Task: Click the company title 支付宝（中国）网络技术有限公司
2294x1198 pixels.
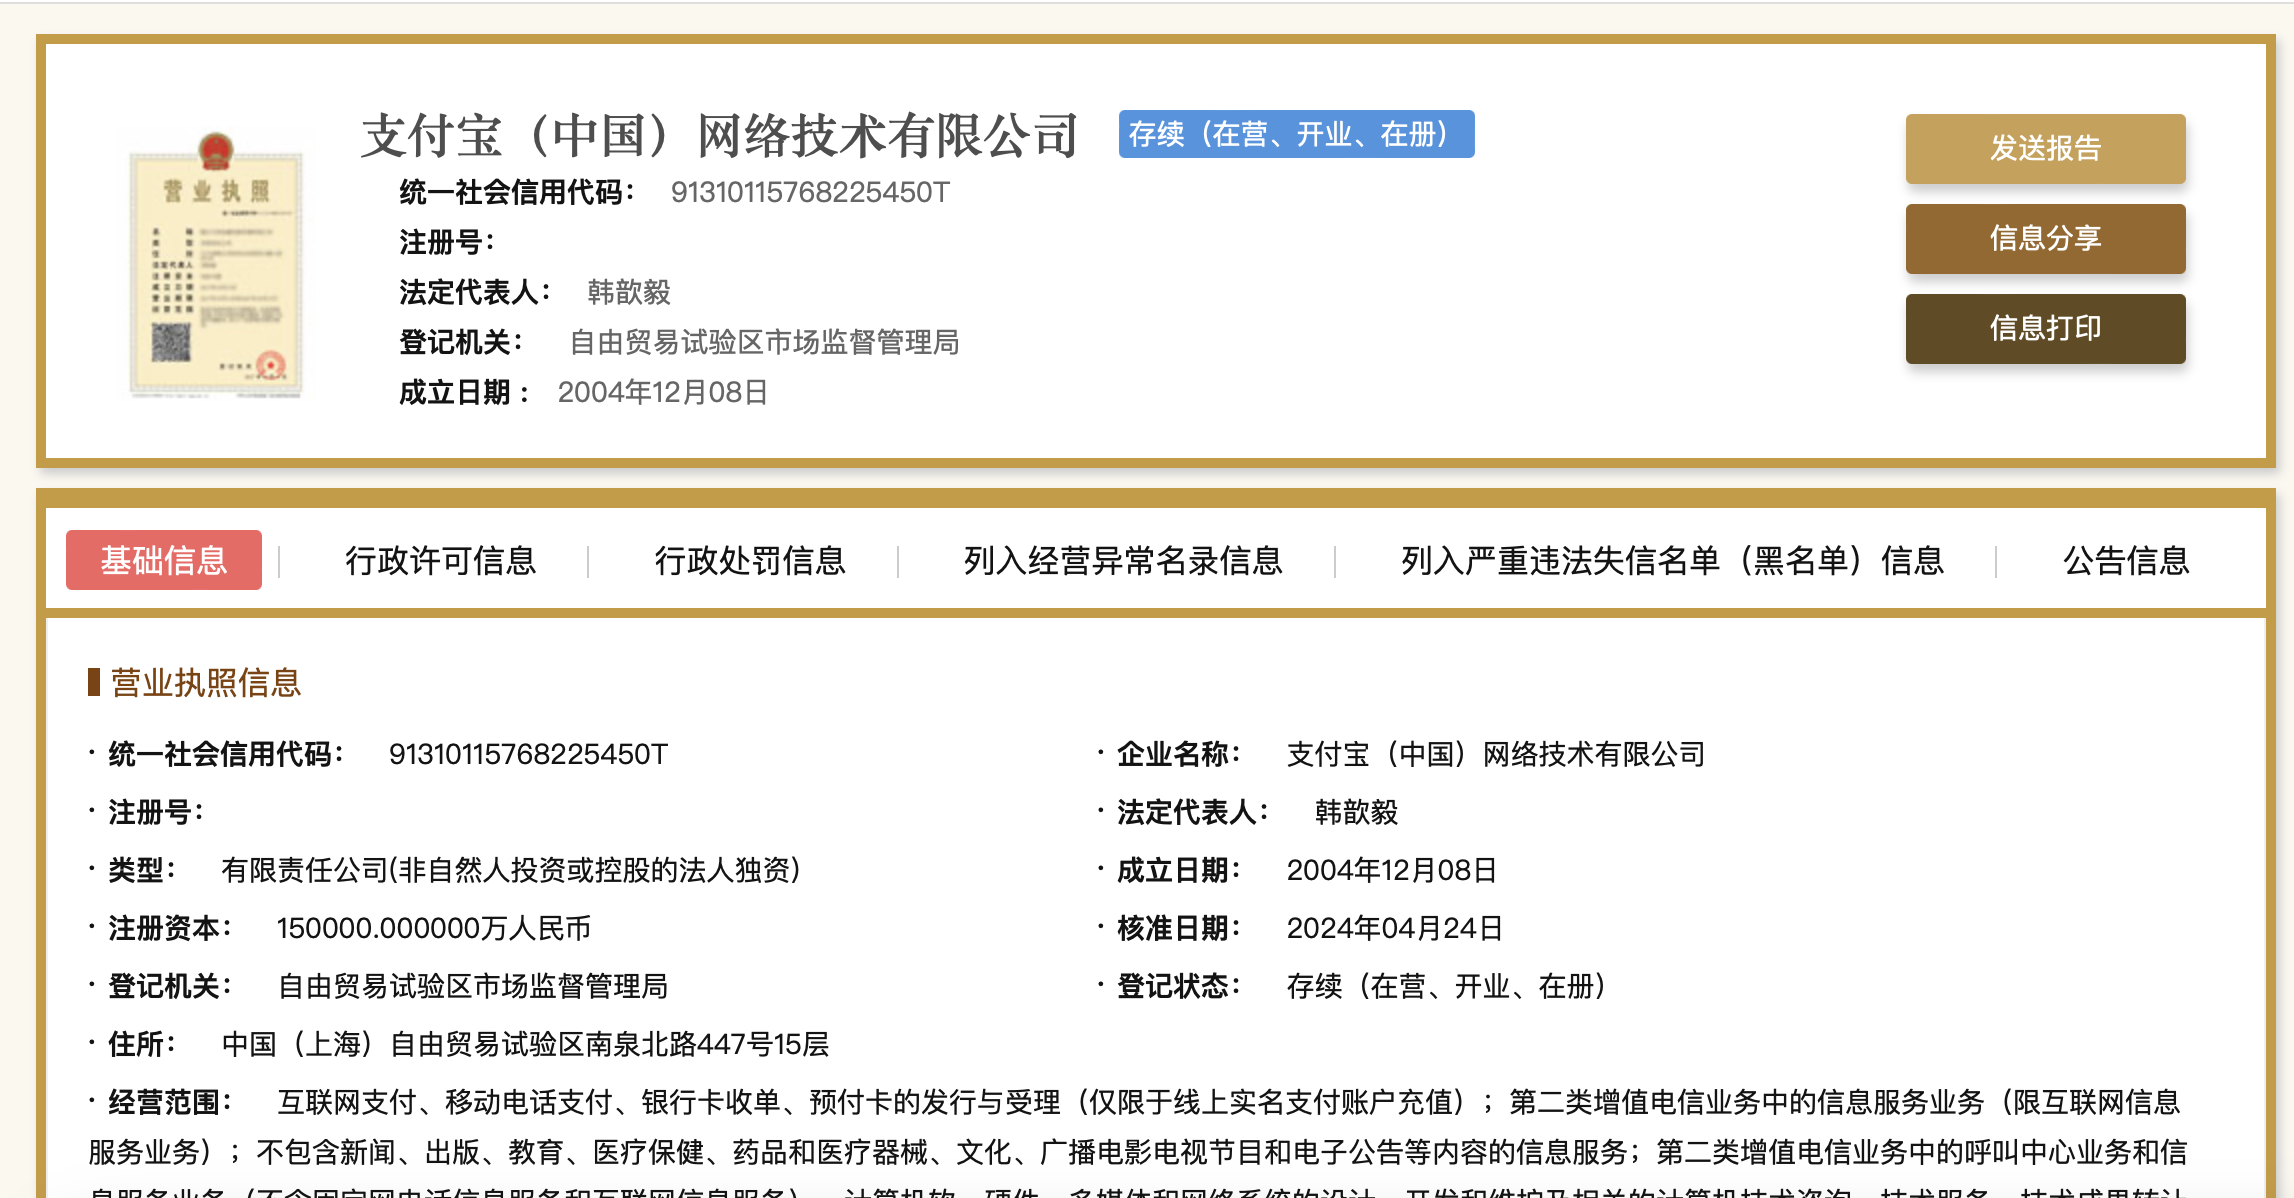Action: click(720, 136)
